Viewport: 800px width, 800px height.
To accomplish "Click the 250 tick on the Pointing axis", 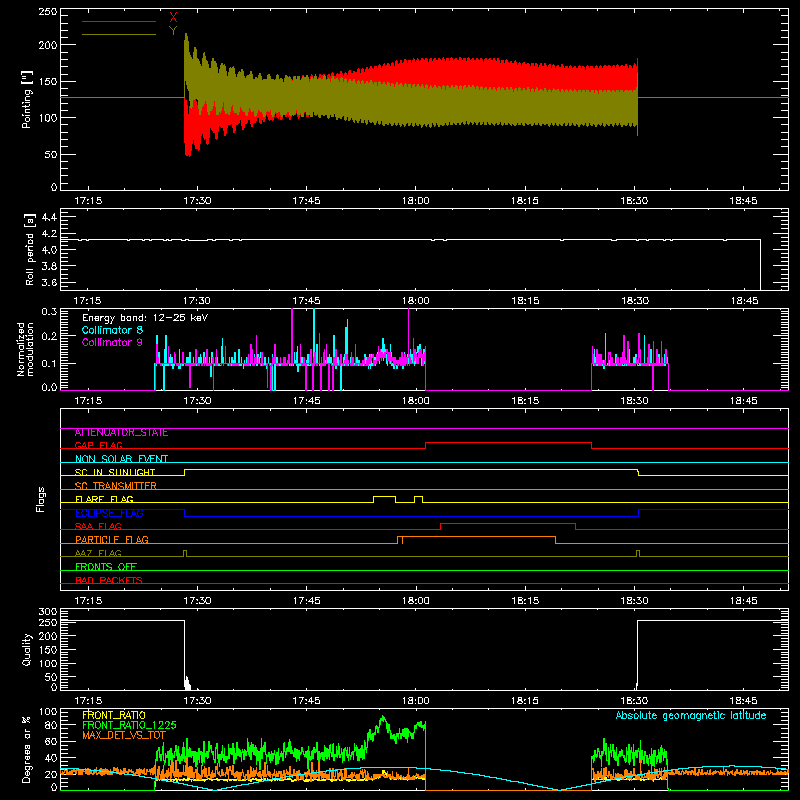I will click(x=48, y=11).
